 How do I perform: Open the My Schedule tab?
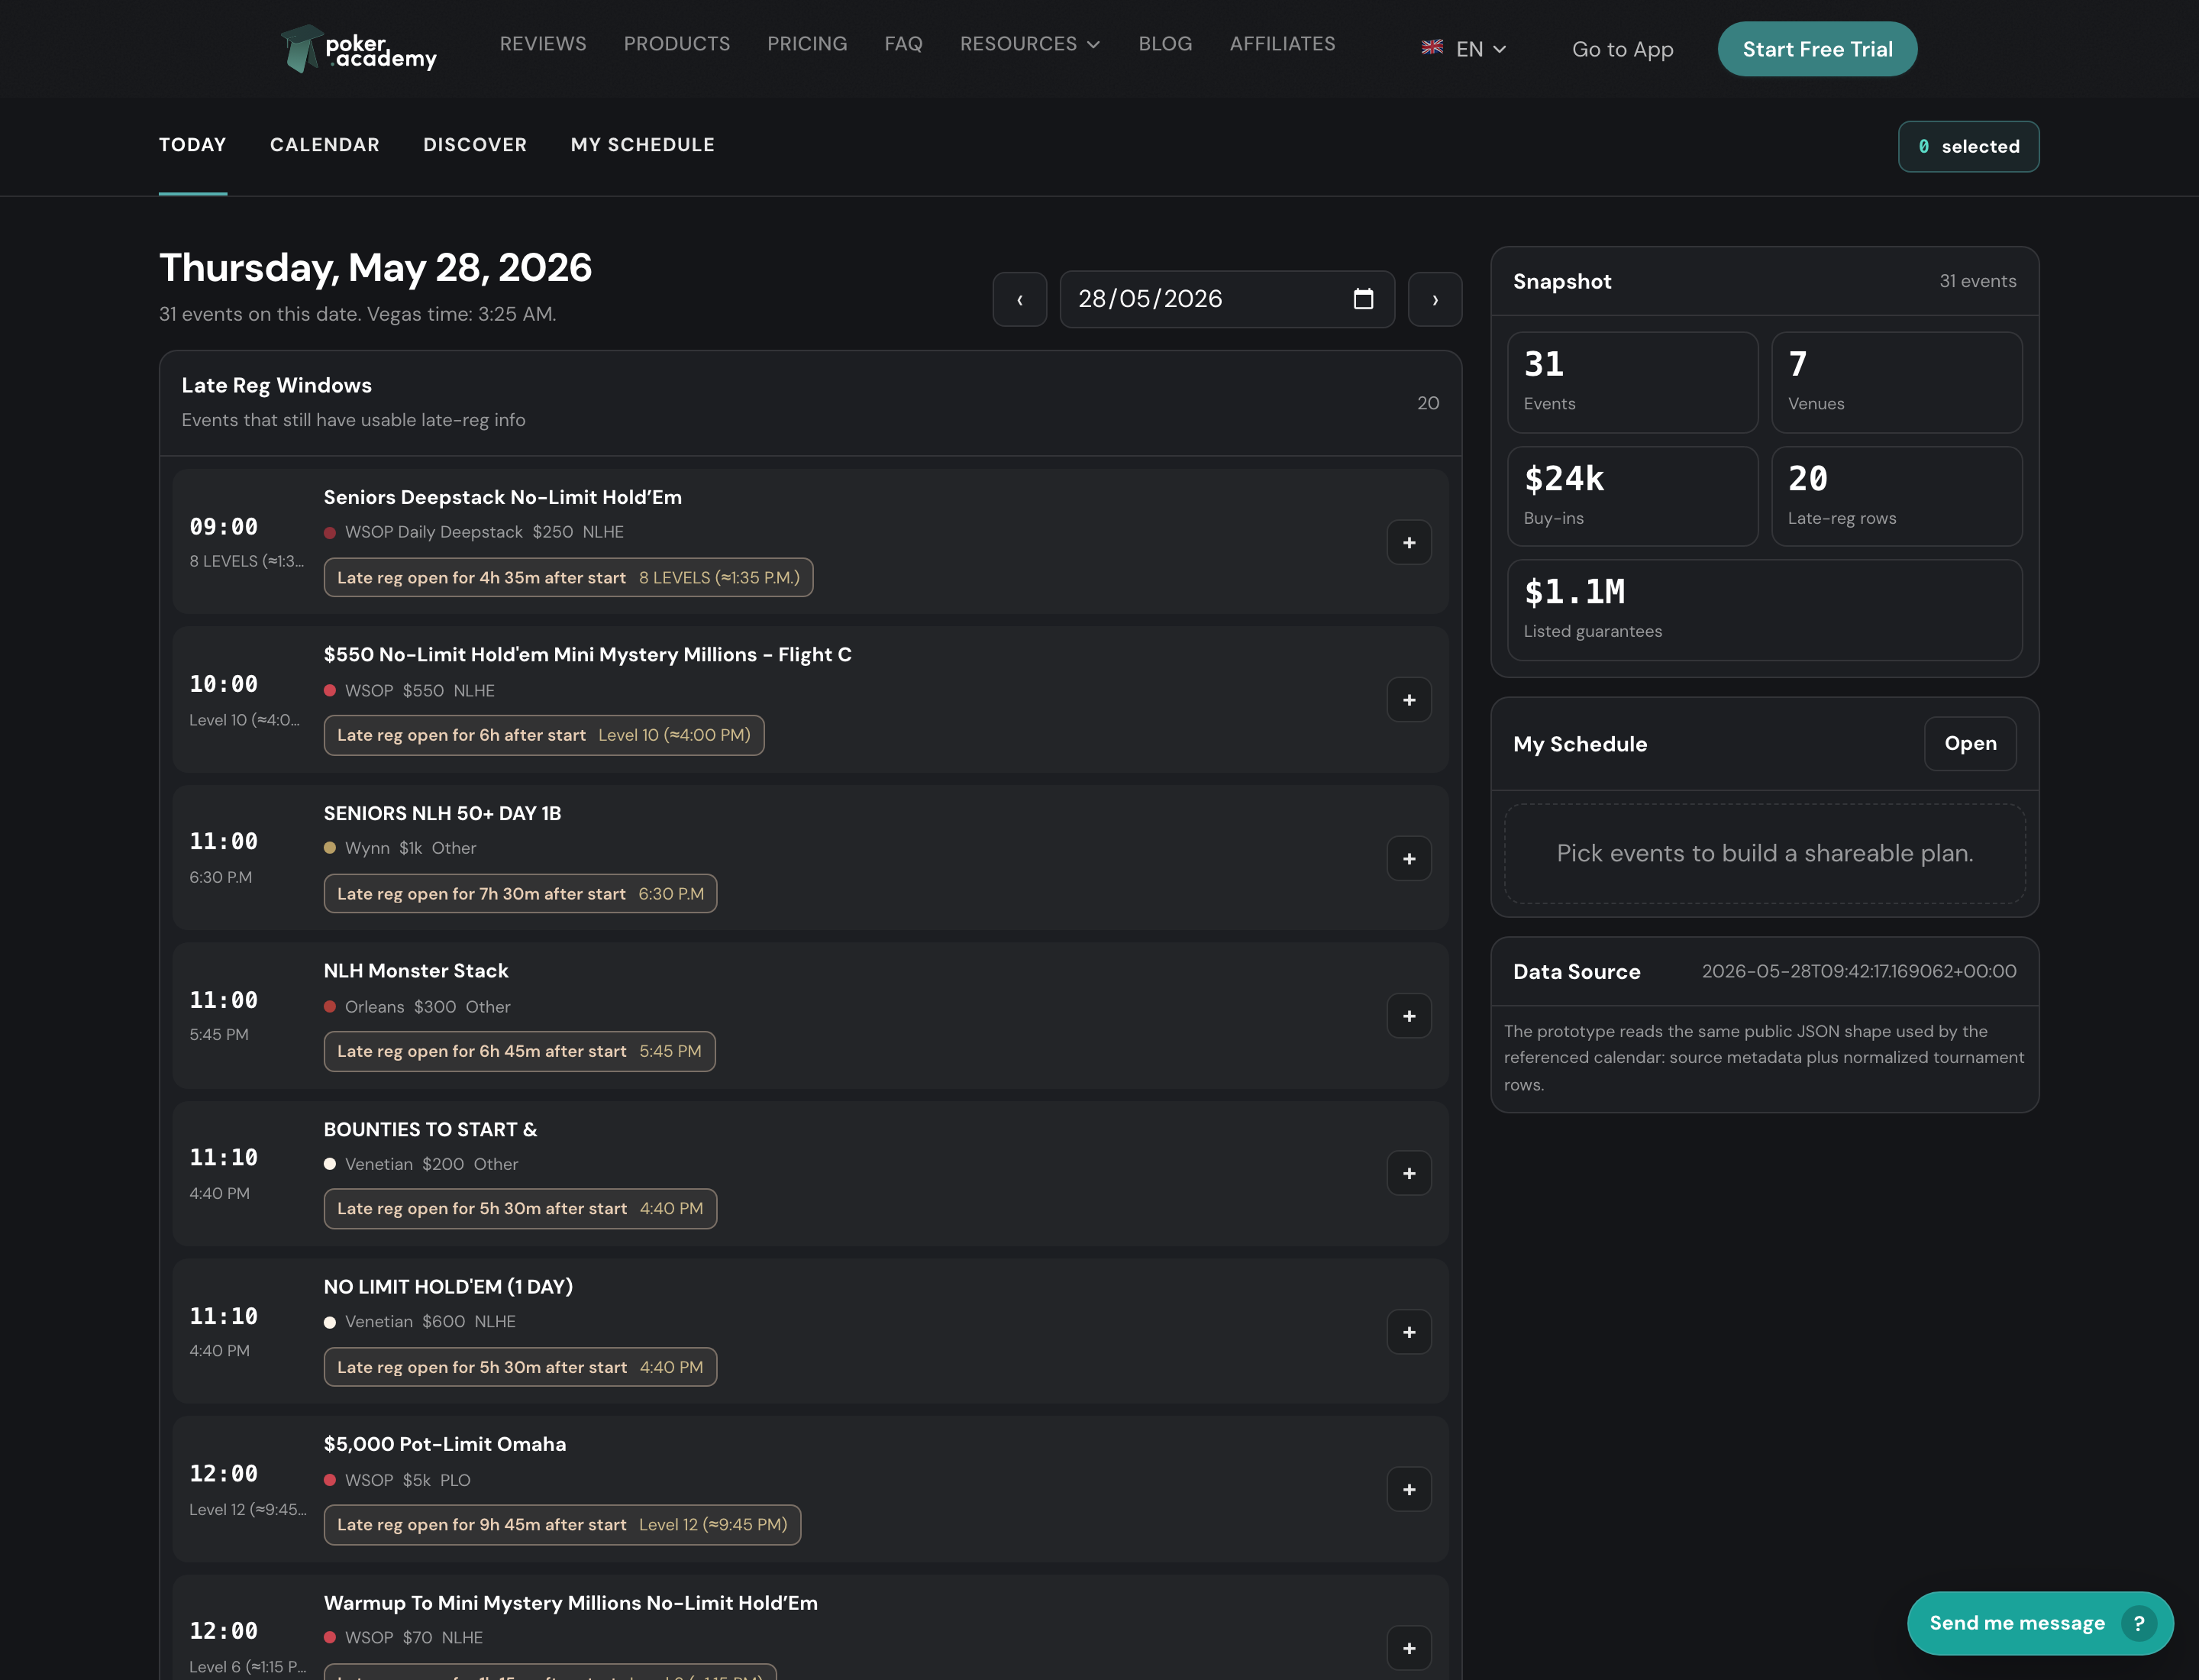coord(643,145)
